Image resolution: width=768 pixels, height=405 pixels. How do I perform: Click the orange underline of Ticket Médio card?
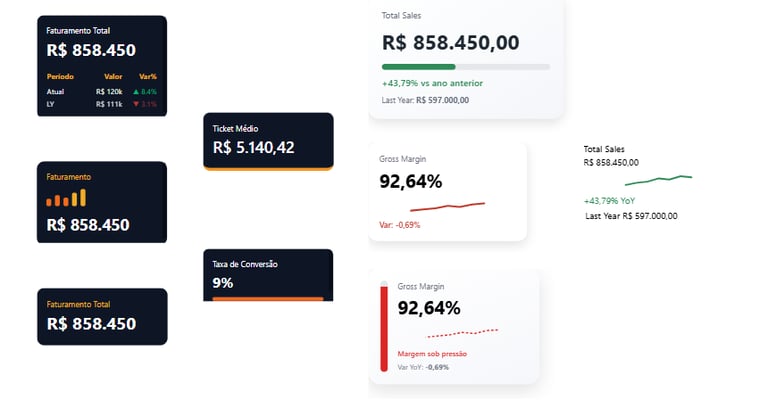[x=268, y=170]
